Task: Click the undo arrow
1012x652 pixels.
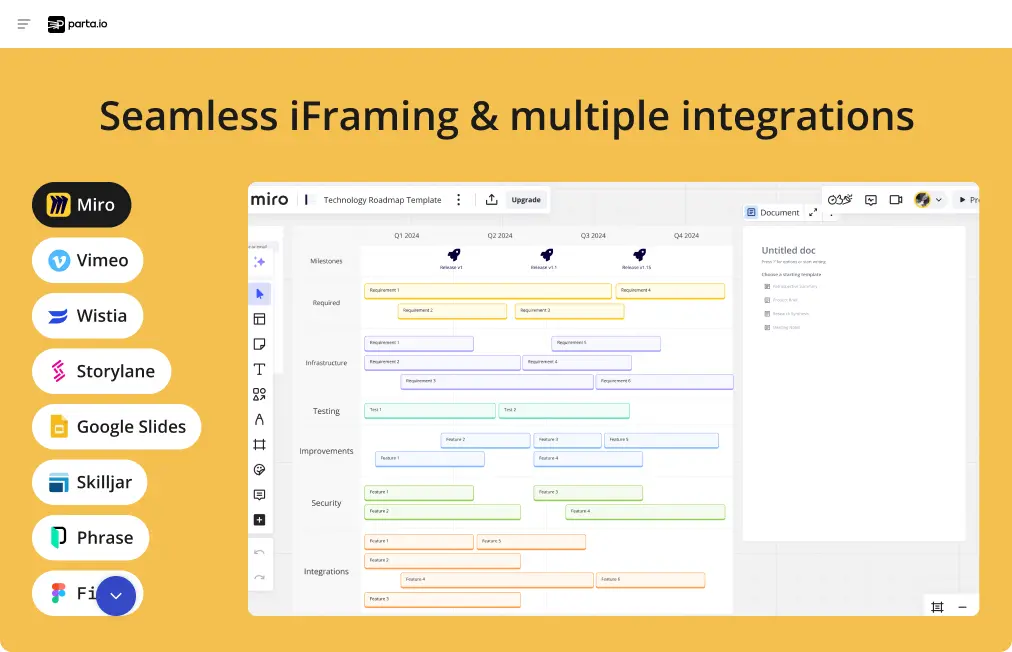Action: click(259, 552)
